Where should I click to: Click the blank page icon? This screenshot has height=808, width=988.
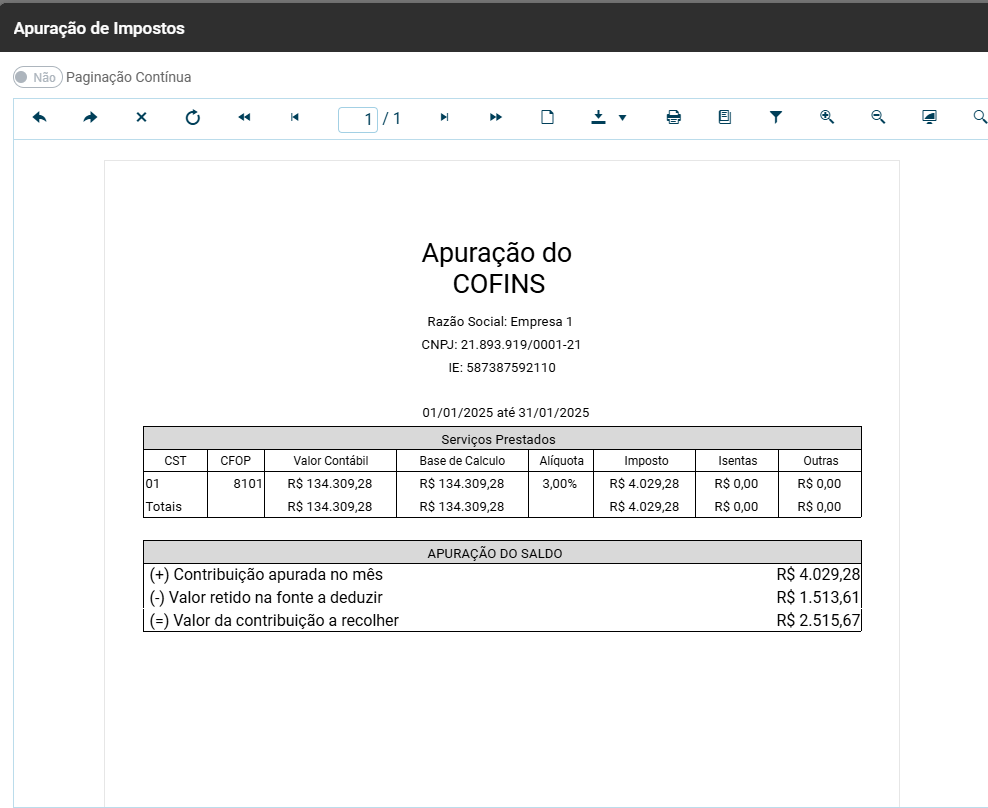click(547, 118)
